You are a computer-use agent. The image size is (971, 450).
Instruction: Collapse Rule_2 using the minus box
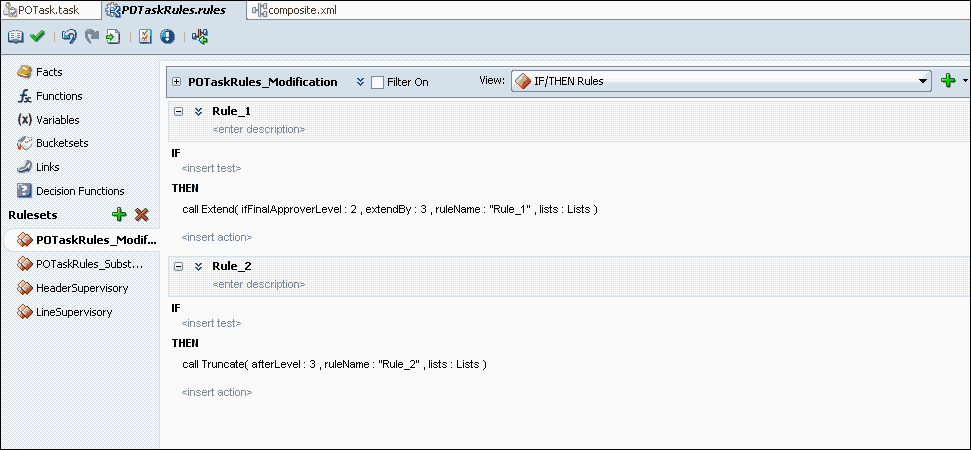179,266
